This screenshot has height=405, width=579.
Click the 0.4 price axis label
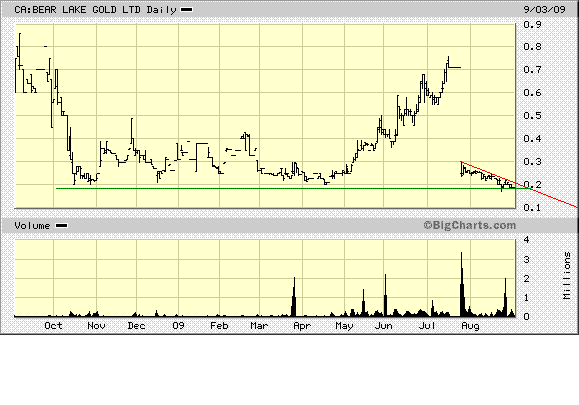pyautogui.click(x=532, y=139)
